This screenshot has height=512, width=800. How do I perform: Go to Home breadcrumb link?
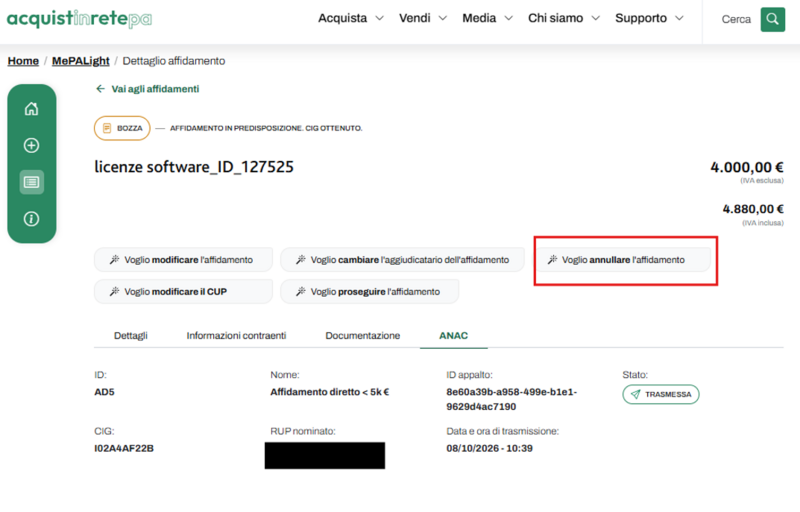pyautogui.click(x=23, y=61)
